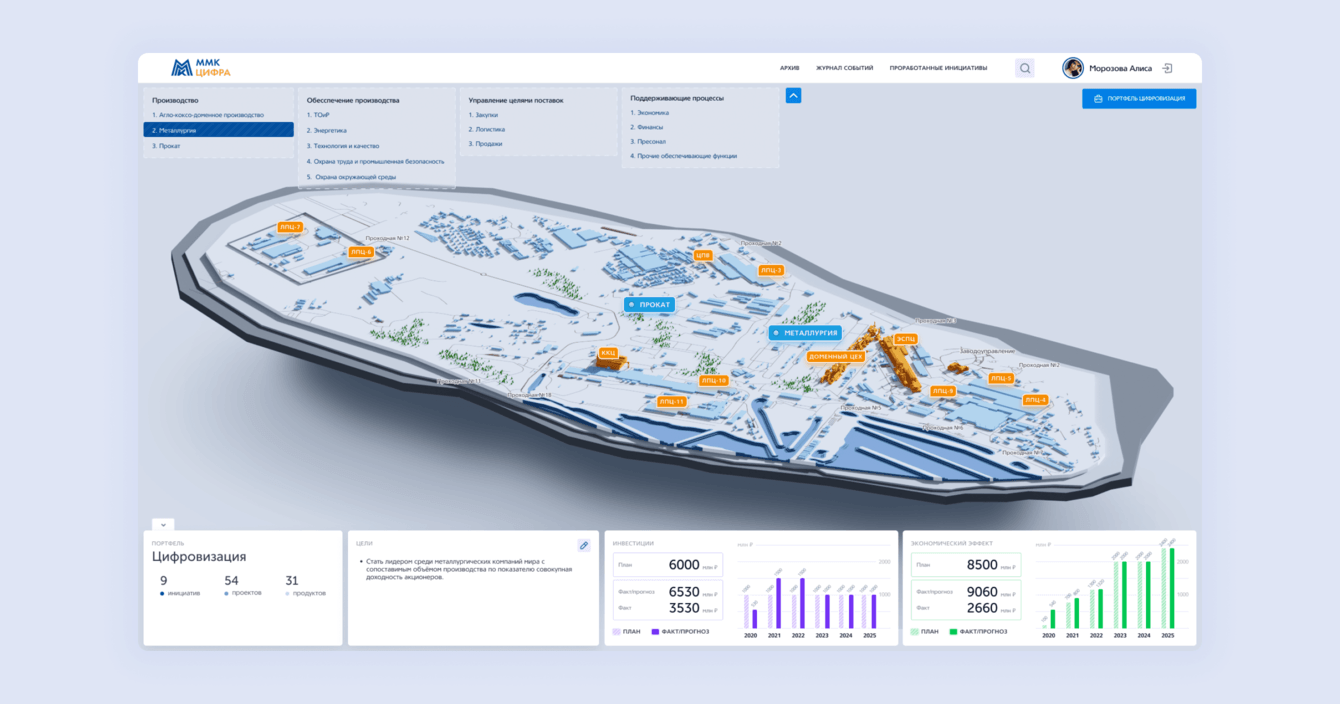Collapse the top menu with blue chevron
The width and height of the screenshot is (1340, 704).
793,96
